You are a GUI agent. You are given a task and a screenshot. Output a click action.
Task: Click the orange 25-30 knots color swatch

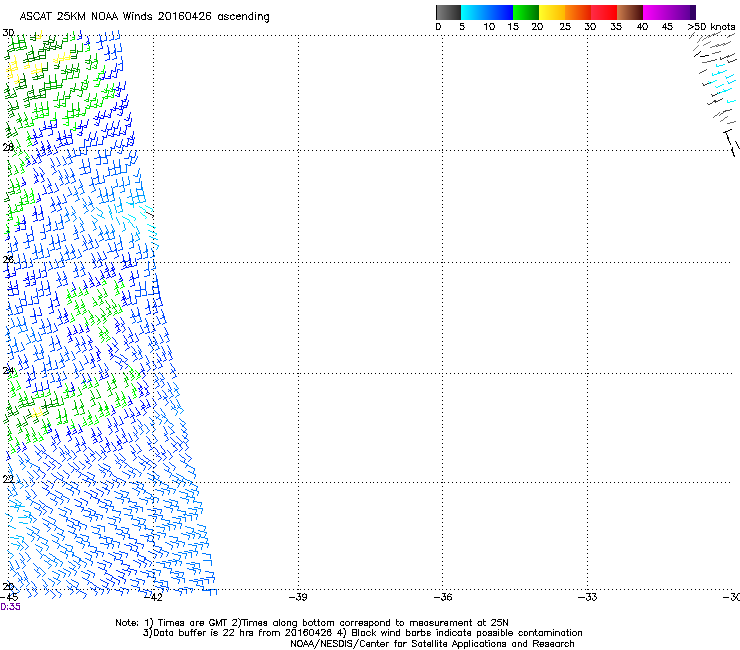pyautogui.click(x=578, y=12)
